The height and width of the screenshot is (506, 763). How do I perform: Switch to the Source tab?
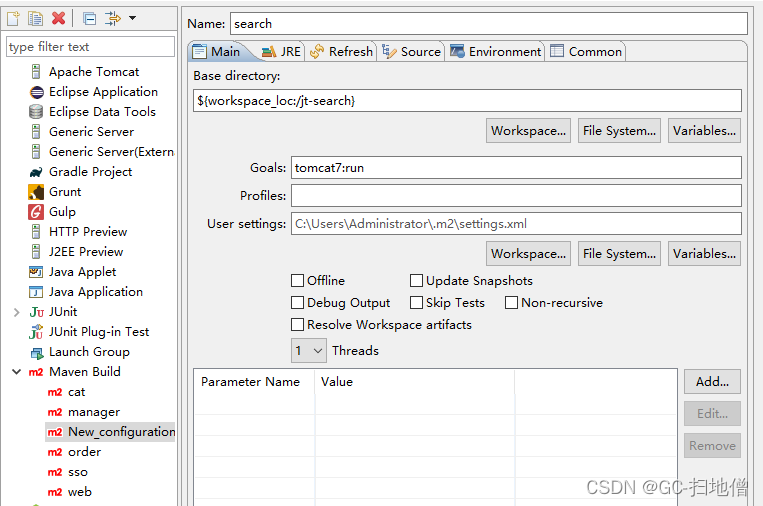[412, 52]
